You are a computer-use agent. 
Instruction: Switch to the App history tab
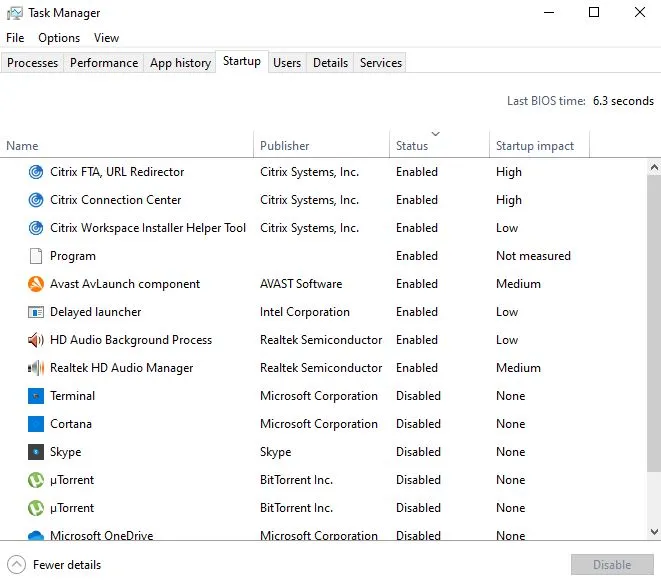point(180,63)
